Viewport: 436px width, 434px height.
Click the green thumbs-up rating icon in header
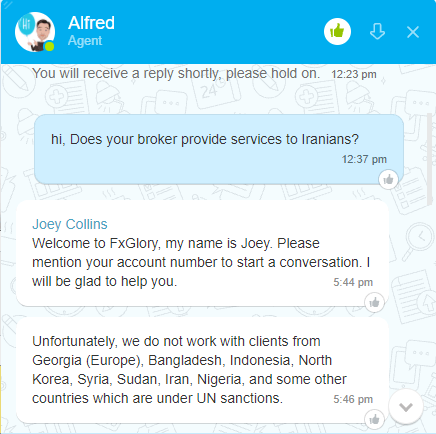[x=337, y=32]
